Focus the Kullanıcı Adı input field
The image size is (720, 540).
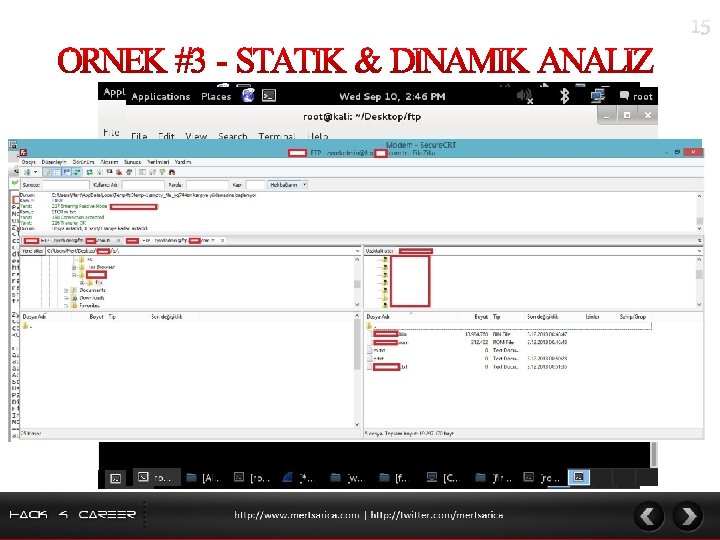pyautogui.click(x=143, y=185)
